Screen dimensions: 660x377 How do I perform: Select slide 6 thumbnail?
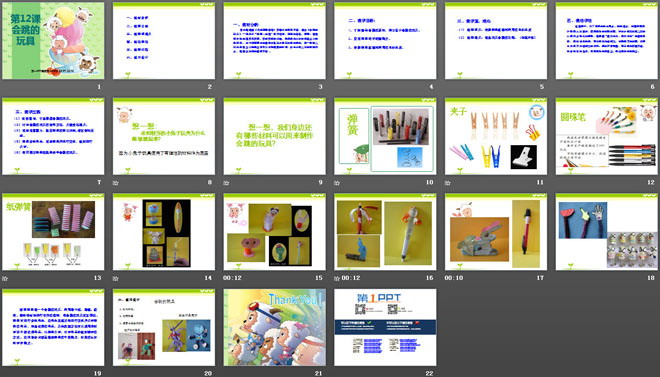(607, 41)
